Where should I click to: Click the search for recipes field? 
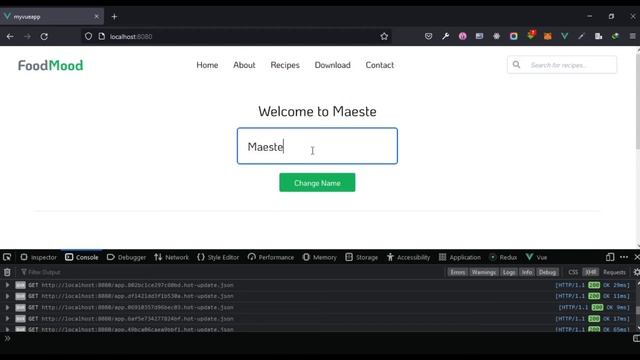point(562,65)
